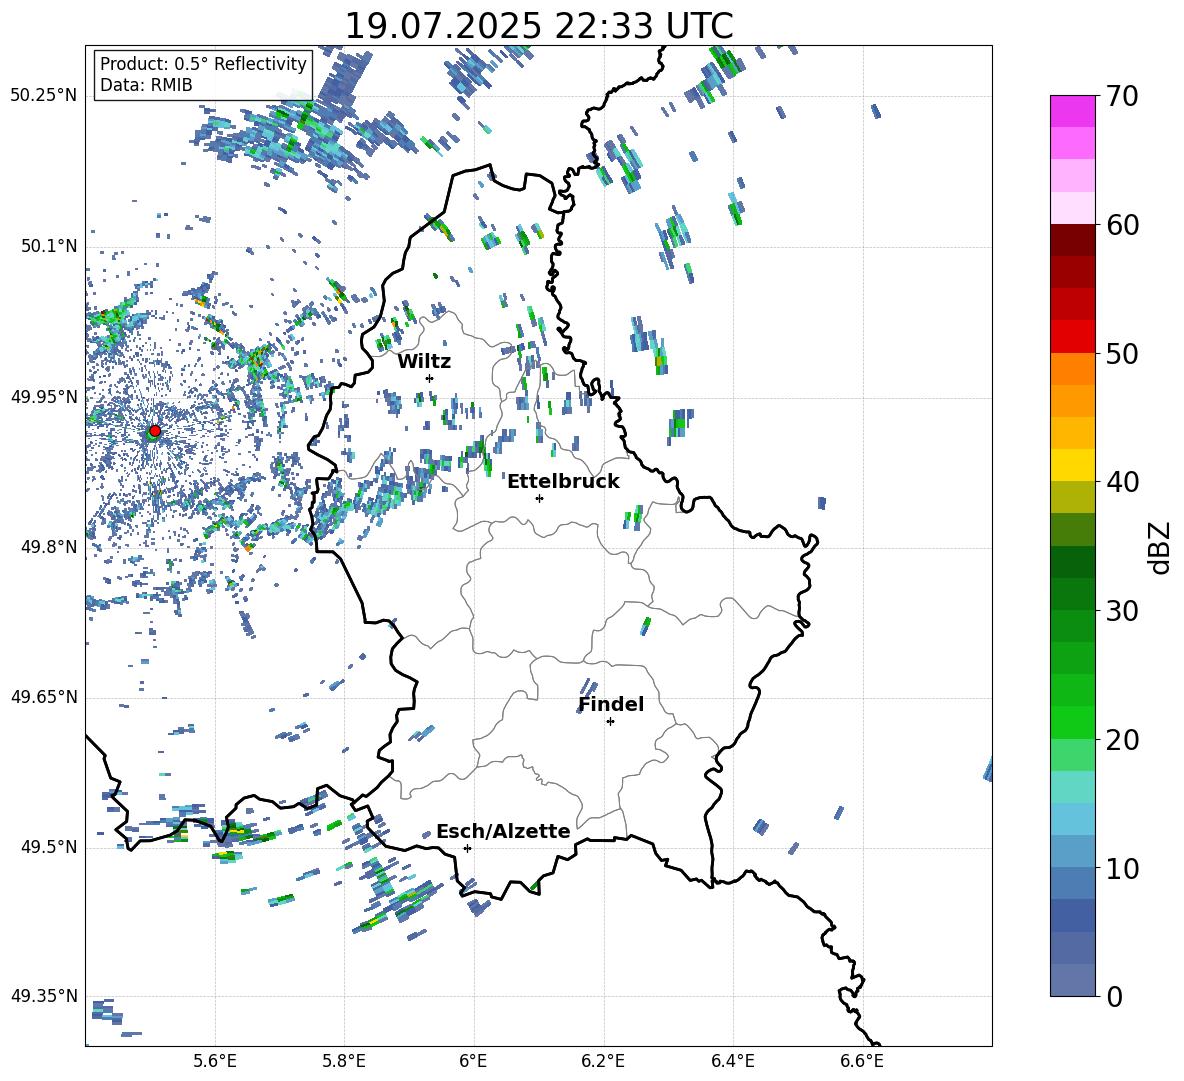
Task: Click the Esch/Alzette city label
Action: 503,832
